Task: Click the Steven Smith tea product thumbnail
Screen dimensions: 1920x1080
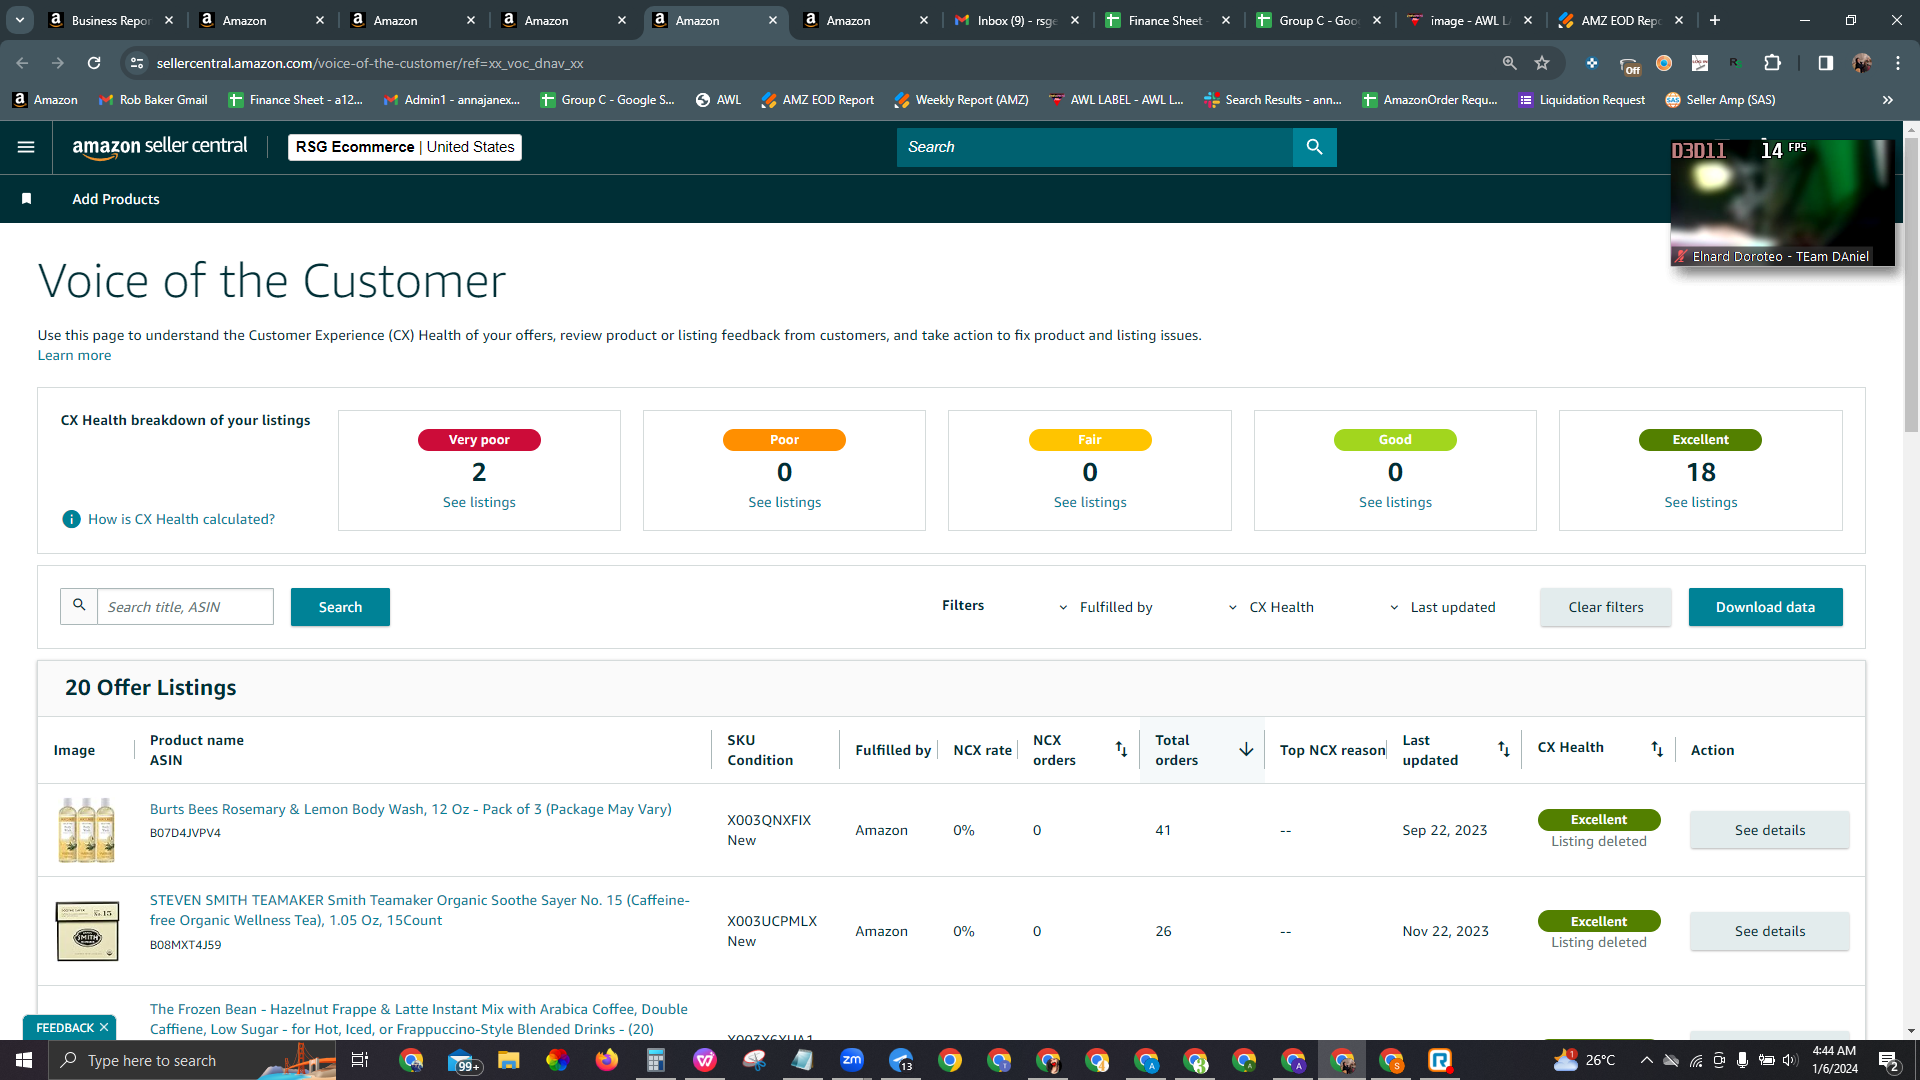Action: click(x=87, y=931)
